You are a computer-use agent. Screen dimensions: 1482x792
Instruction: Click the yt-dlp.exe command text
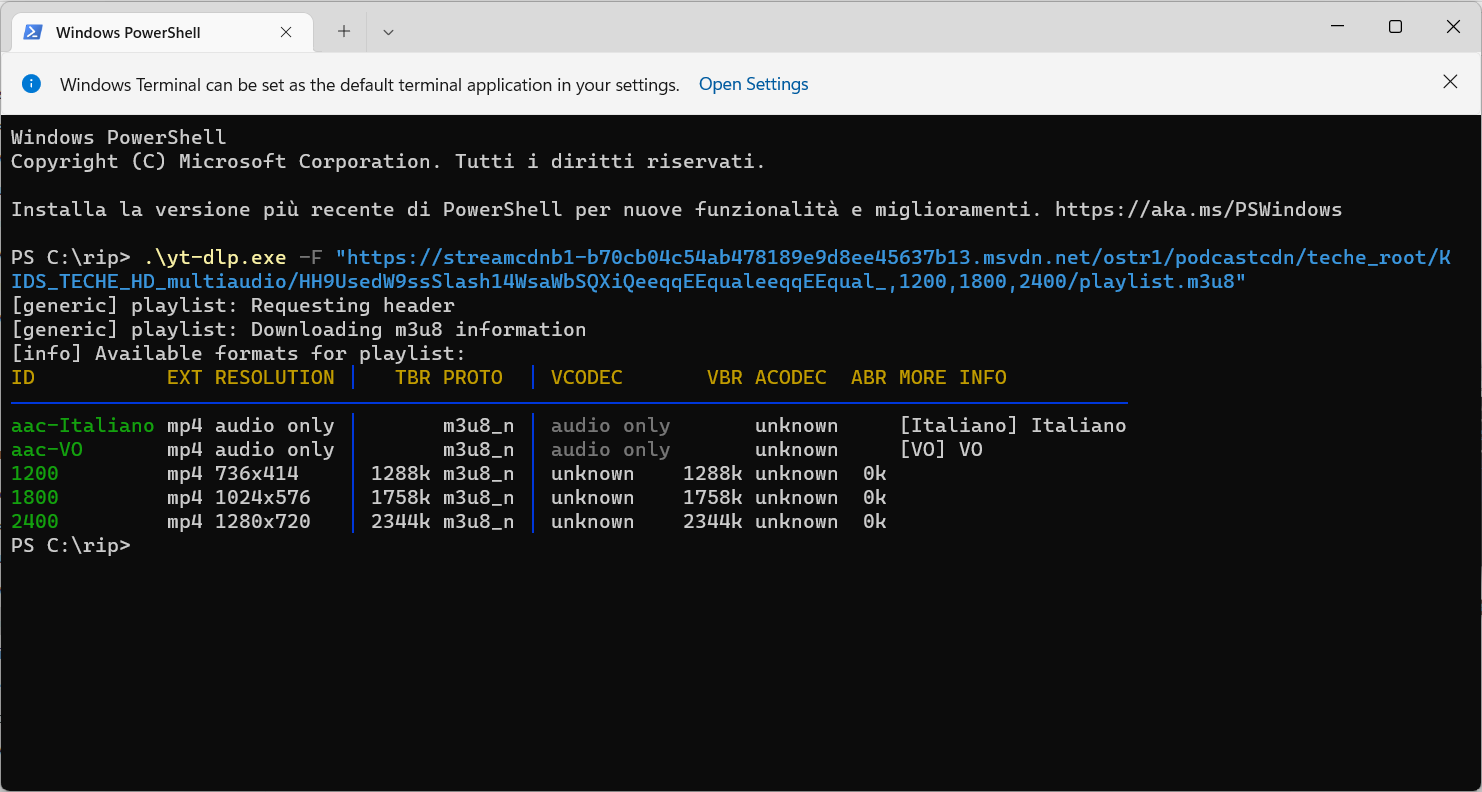tap(215, 258)
